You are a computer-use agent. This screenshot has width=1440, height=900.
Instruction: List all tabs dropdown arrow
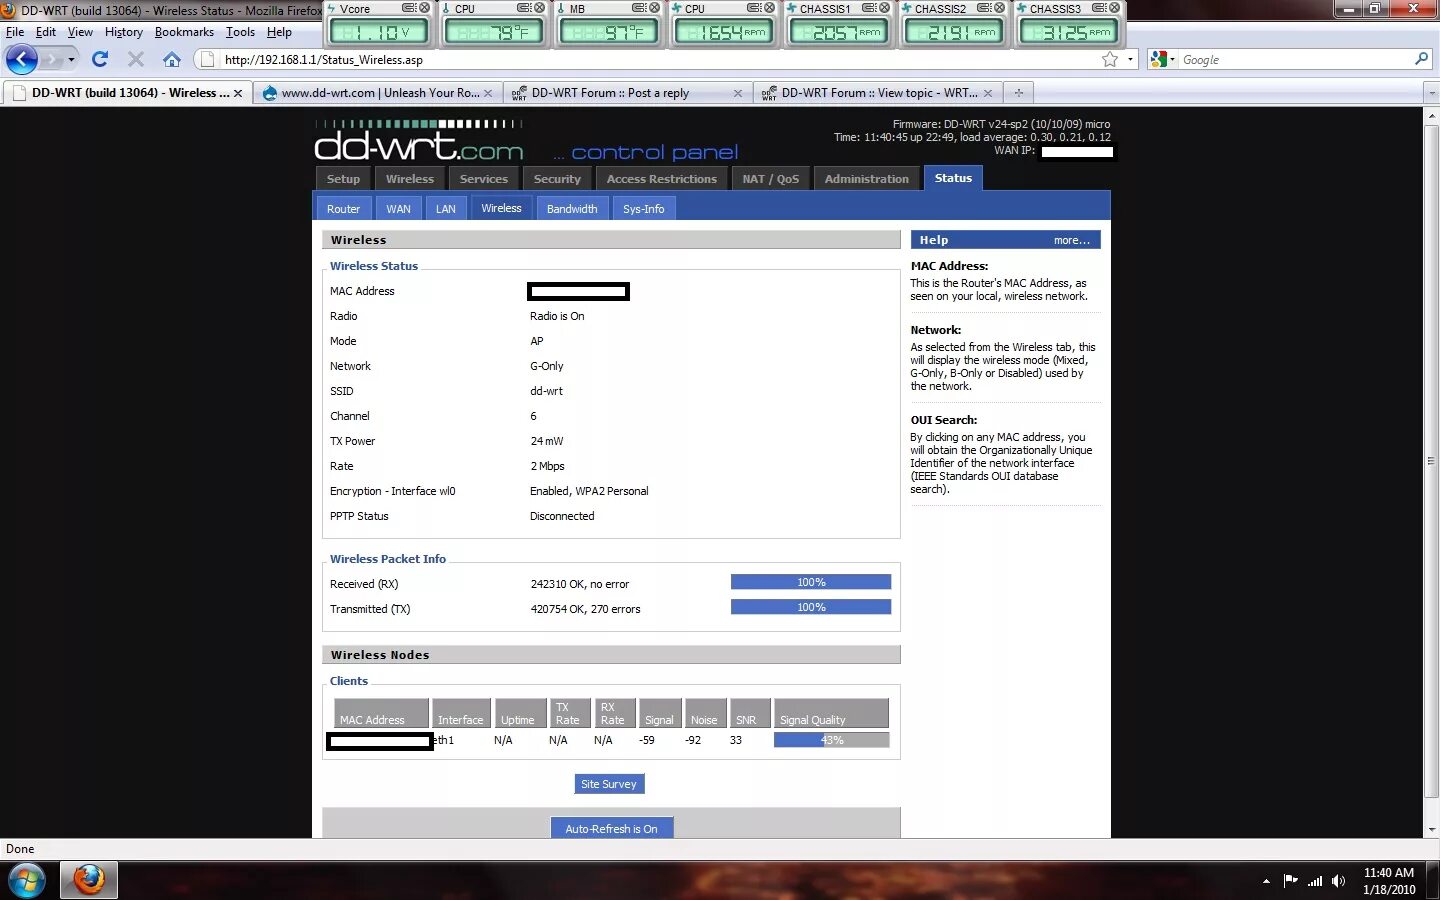point(1431,93)
